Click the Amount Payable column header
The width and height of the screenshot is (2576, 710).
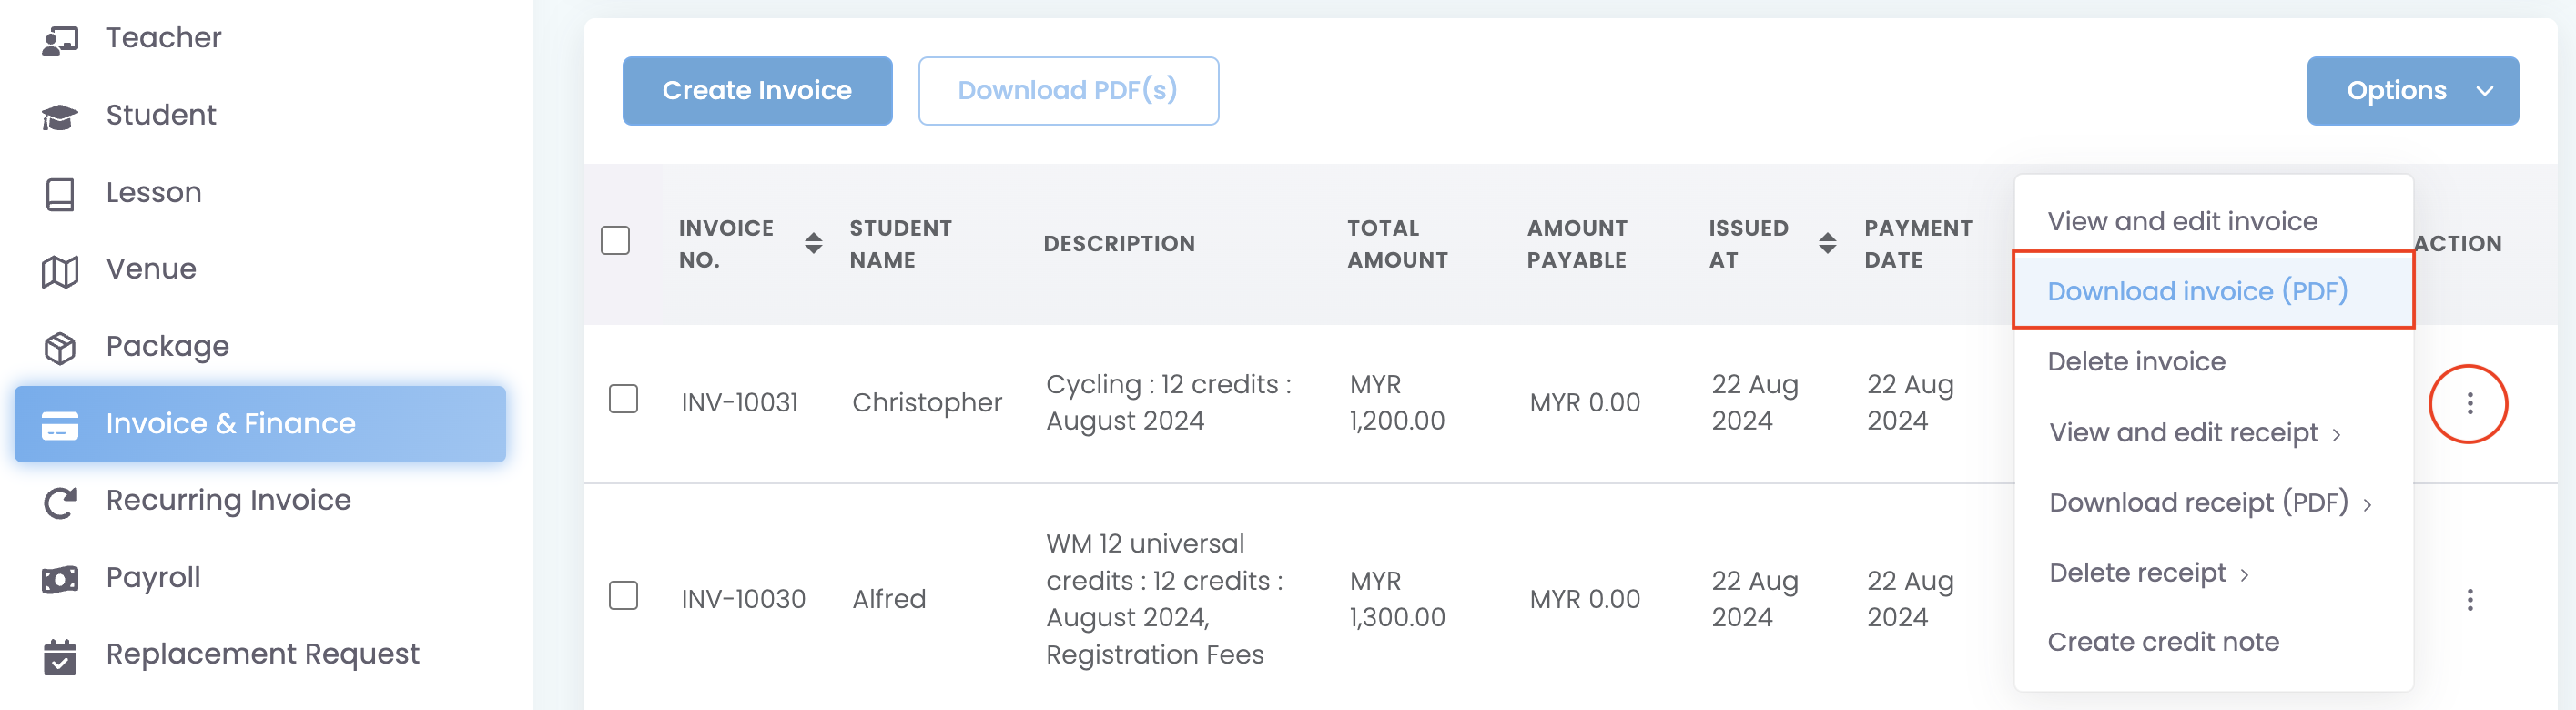(x=1577, y=244)
